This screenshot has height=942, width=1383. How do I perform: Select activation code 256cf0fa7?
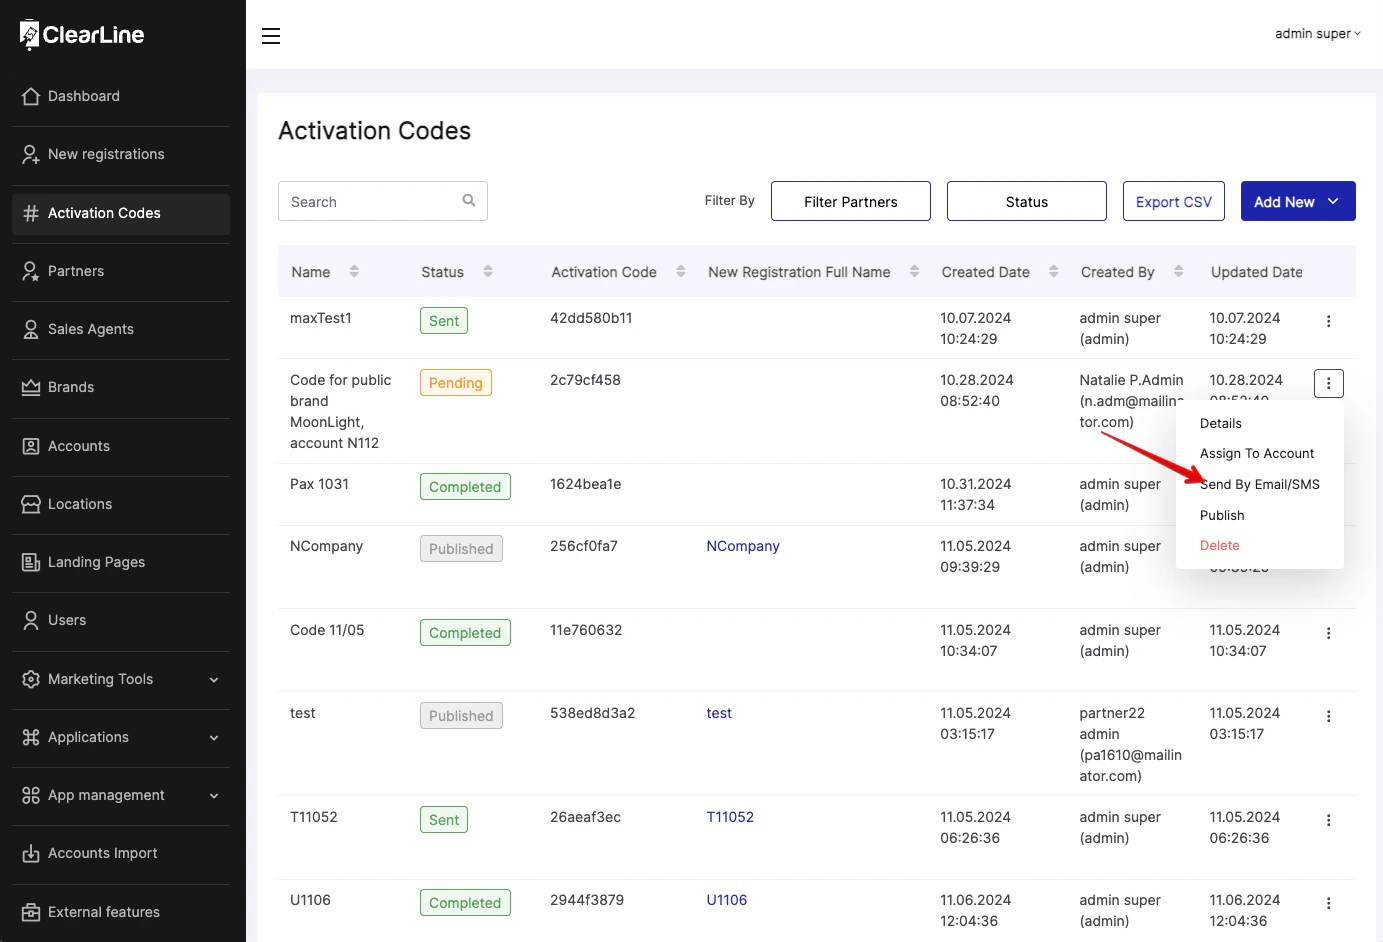584,546
